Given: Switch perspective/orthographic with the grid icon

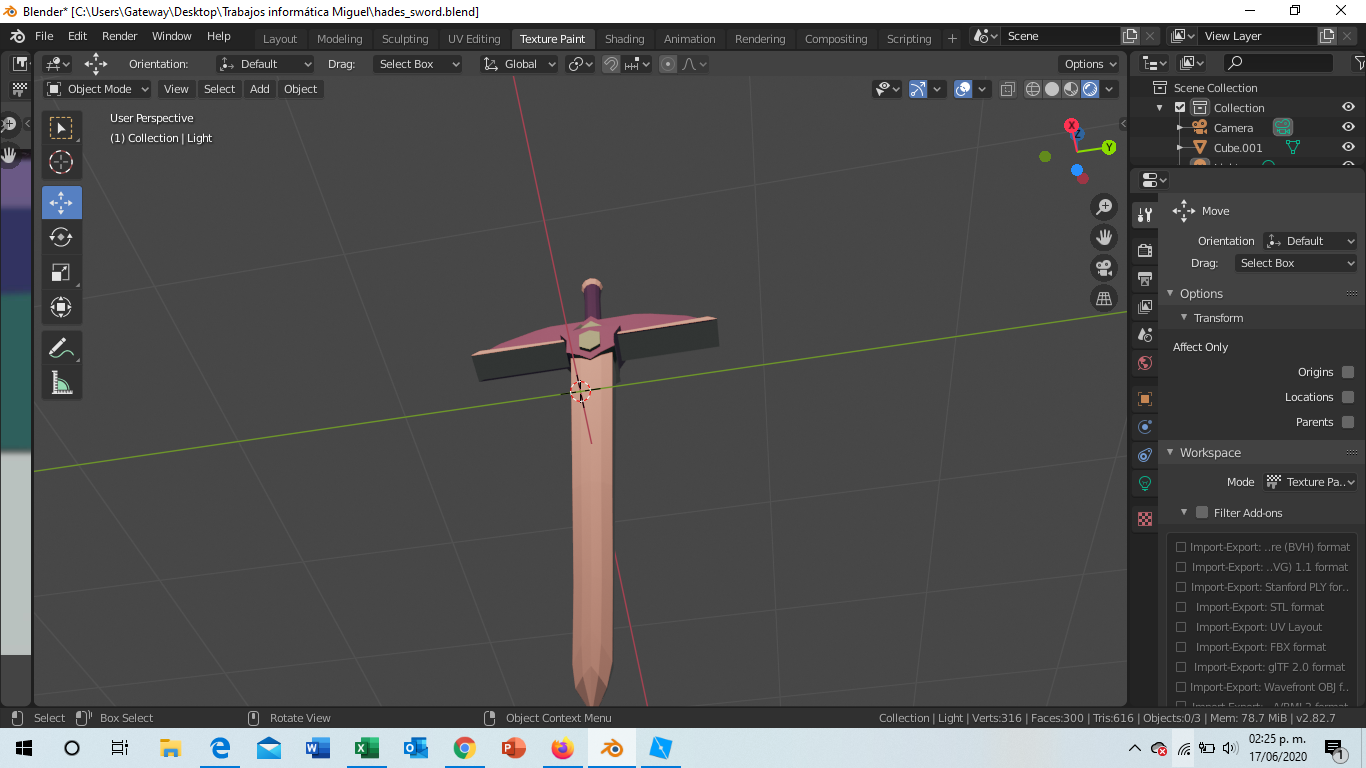Looking at the screenshot, I should (1104, 298).
